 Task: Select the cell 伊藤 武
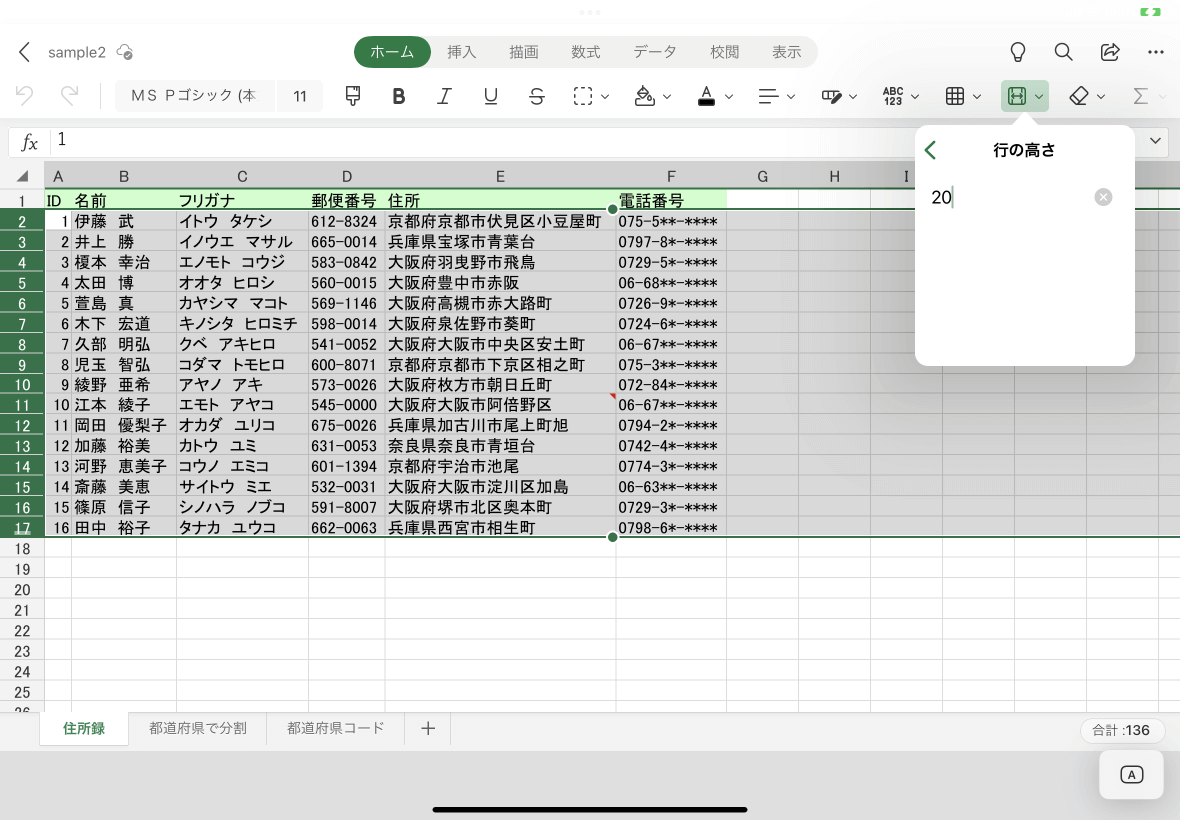[x=123, y=221]
